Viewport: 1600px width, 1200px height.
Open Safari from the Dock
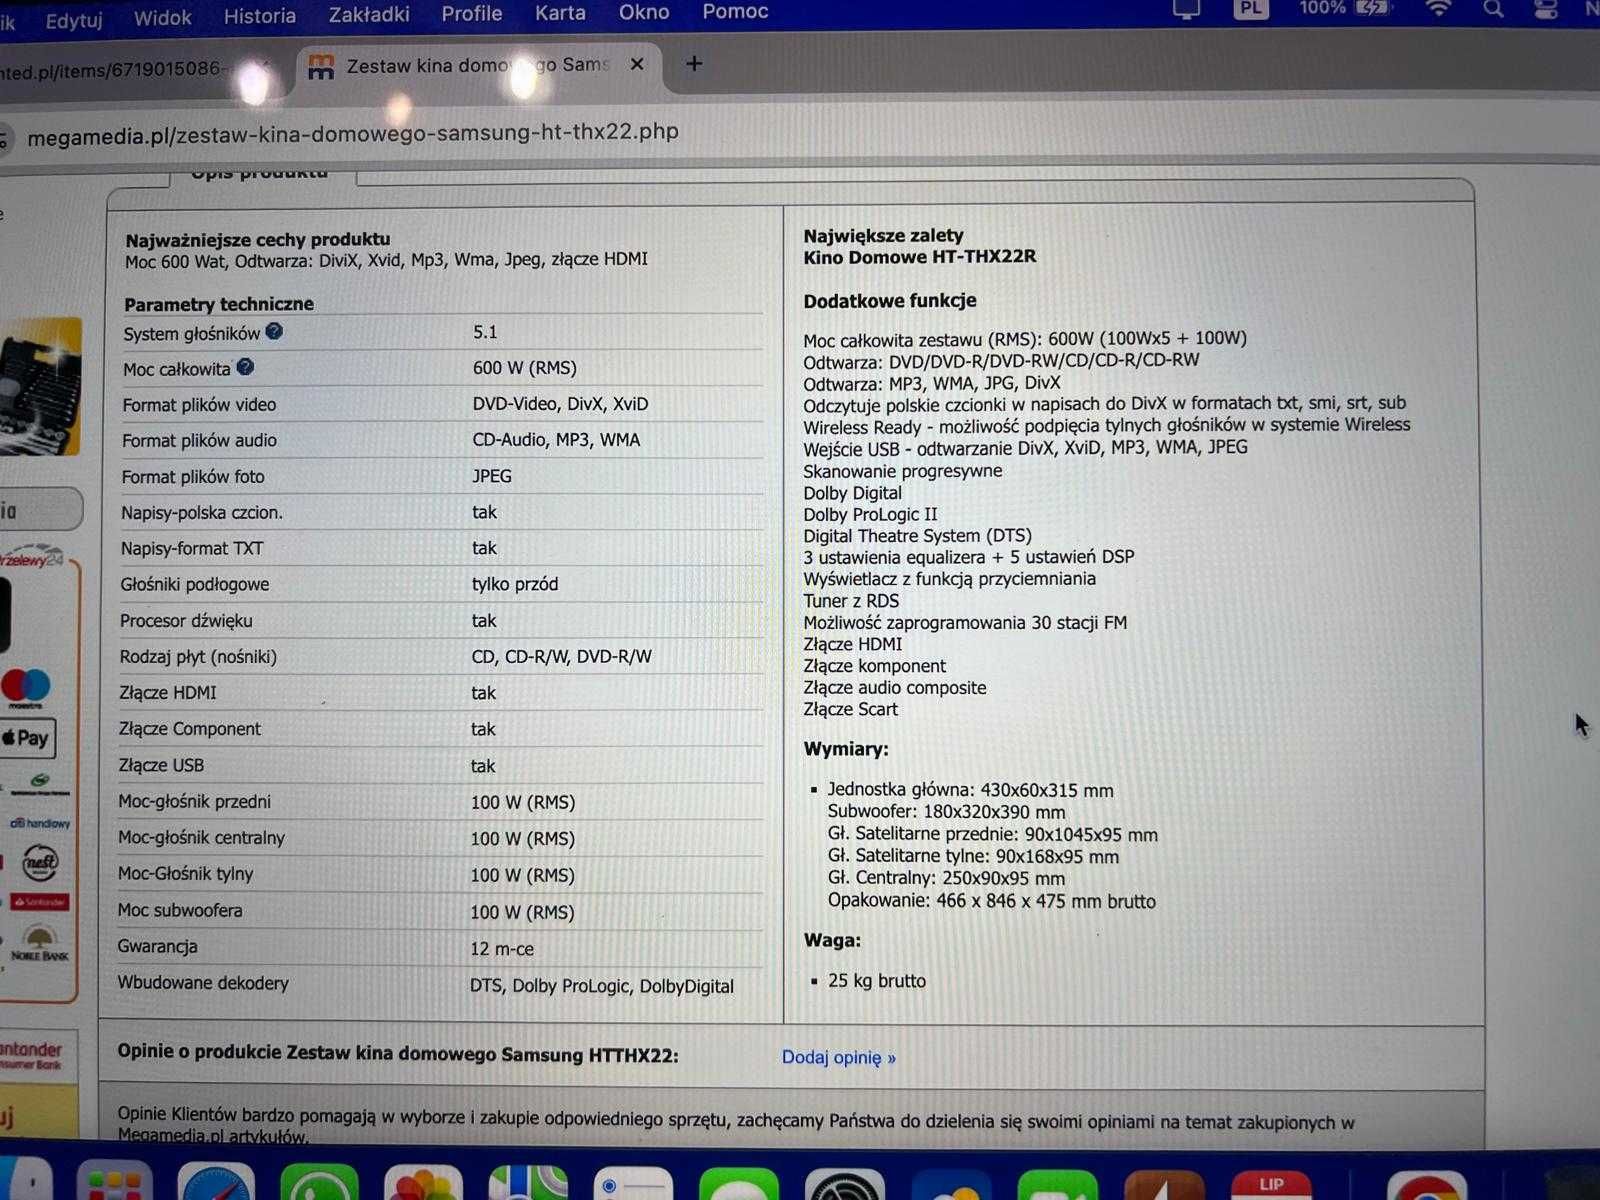215,1182
